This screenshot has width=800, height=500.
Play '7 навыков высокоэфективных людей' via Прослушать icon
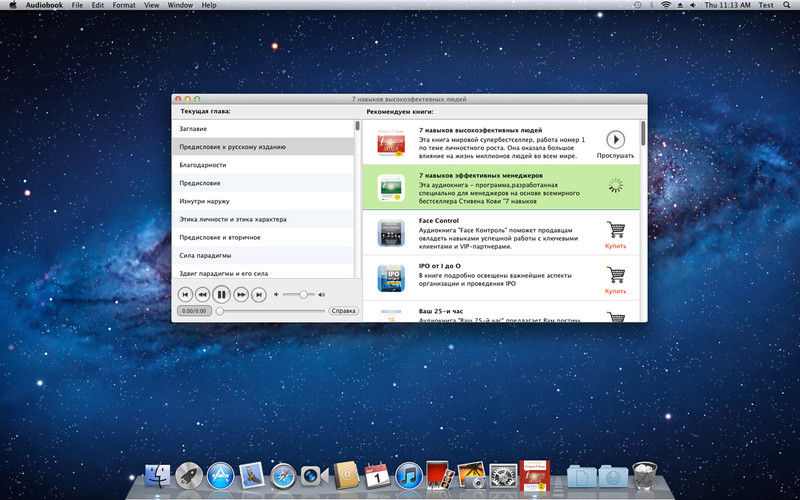pos(615,139)
